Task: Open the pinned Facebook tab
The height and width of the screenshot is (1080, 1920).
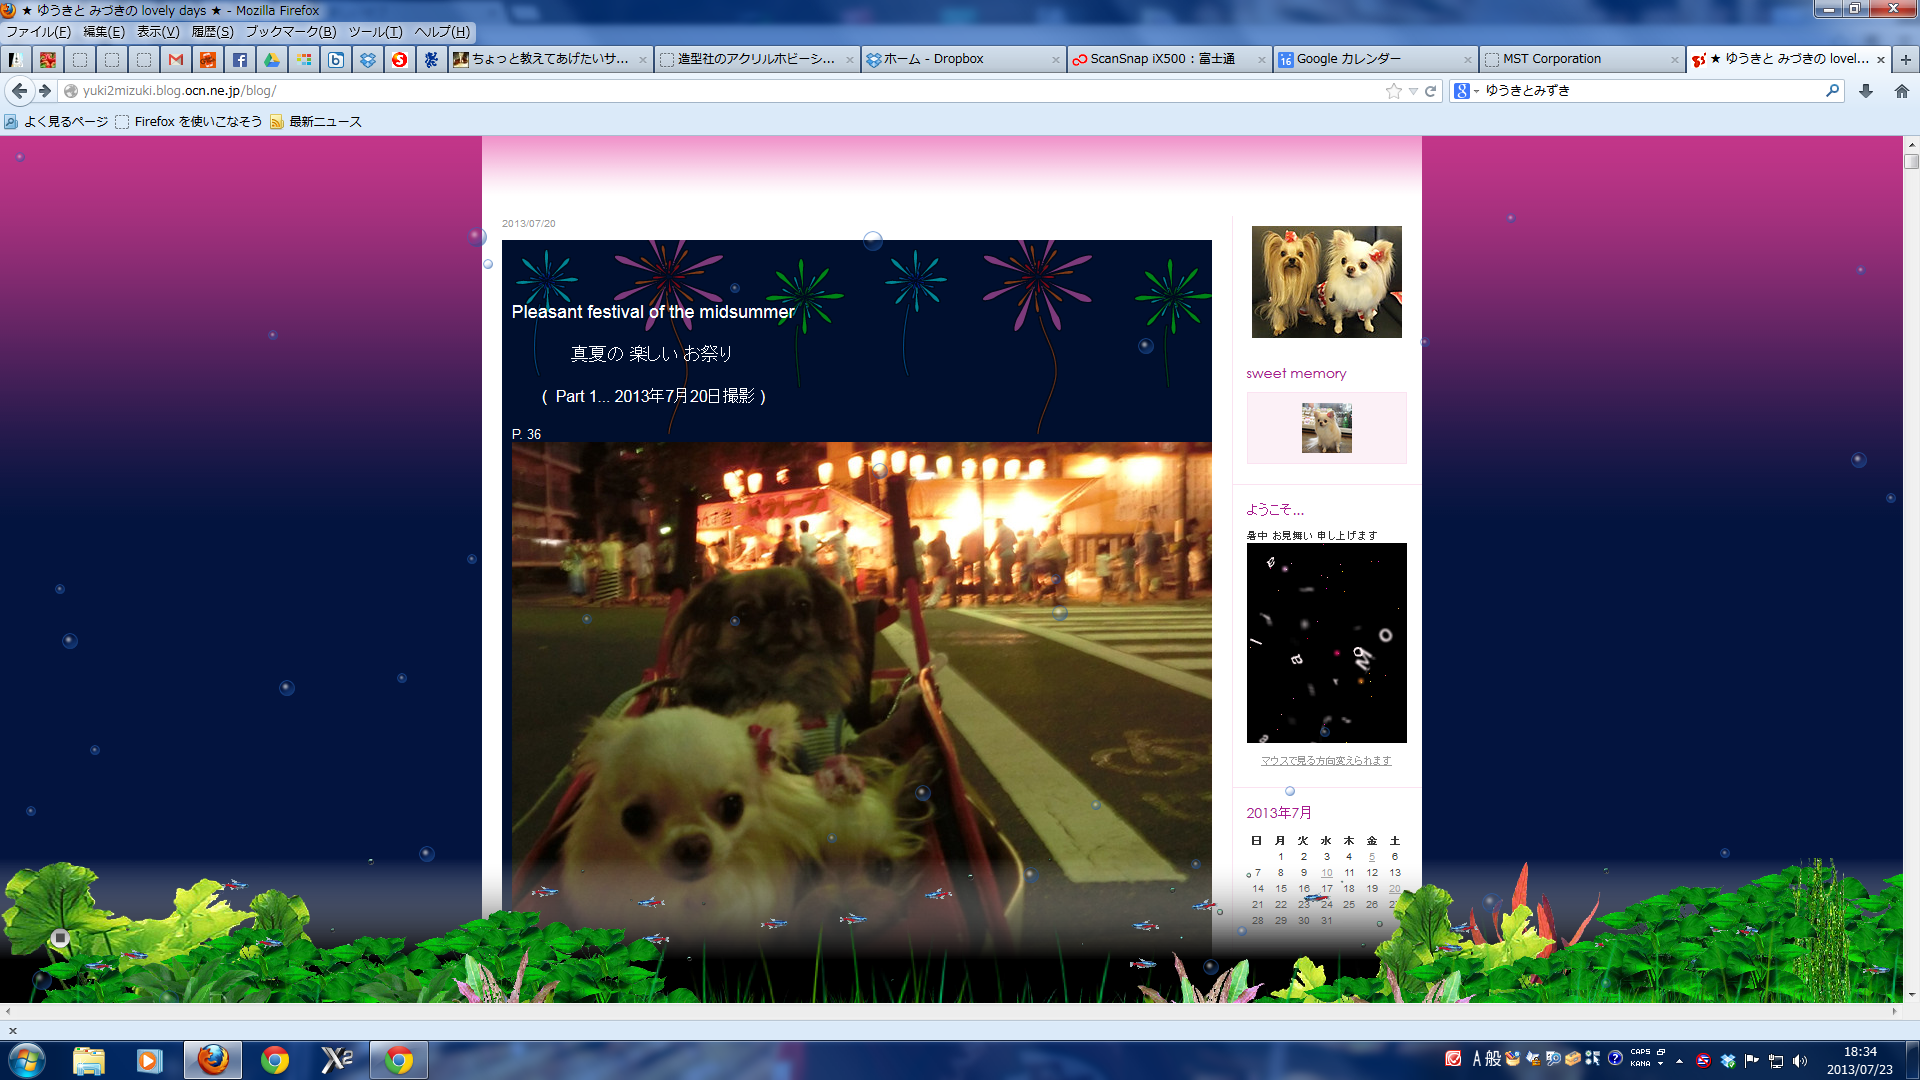Action: pos(240,60)
